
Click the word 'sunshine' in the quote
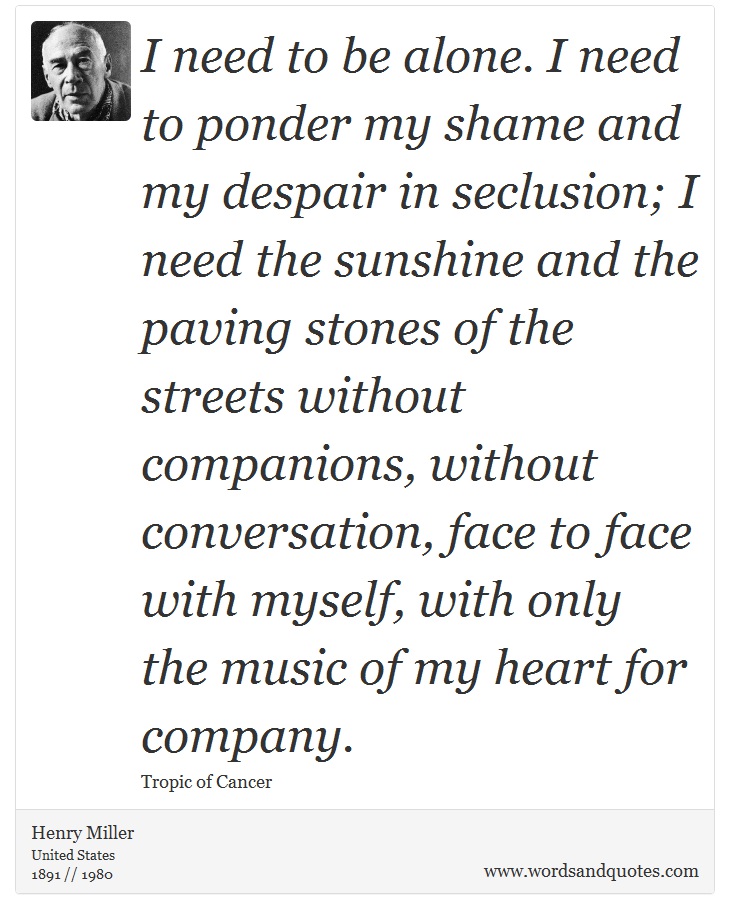pos(429,260)
